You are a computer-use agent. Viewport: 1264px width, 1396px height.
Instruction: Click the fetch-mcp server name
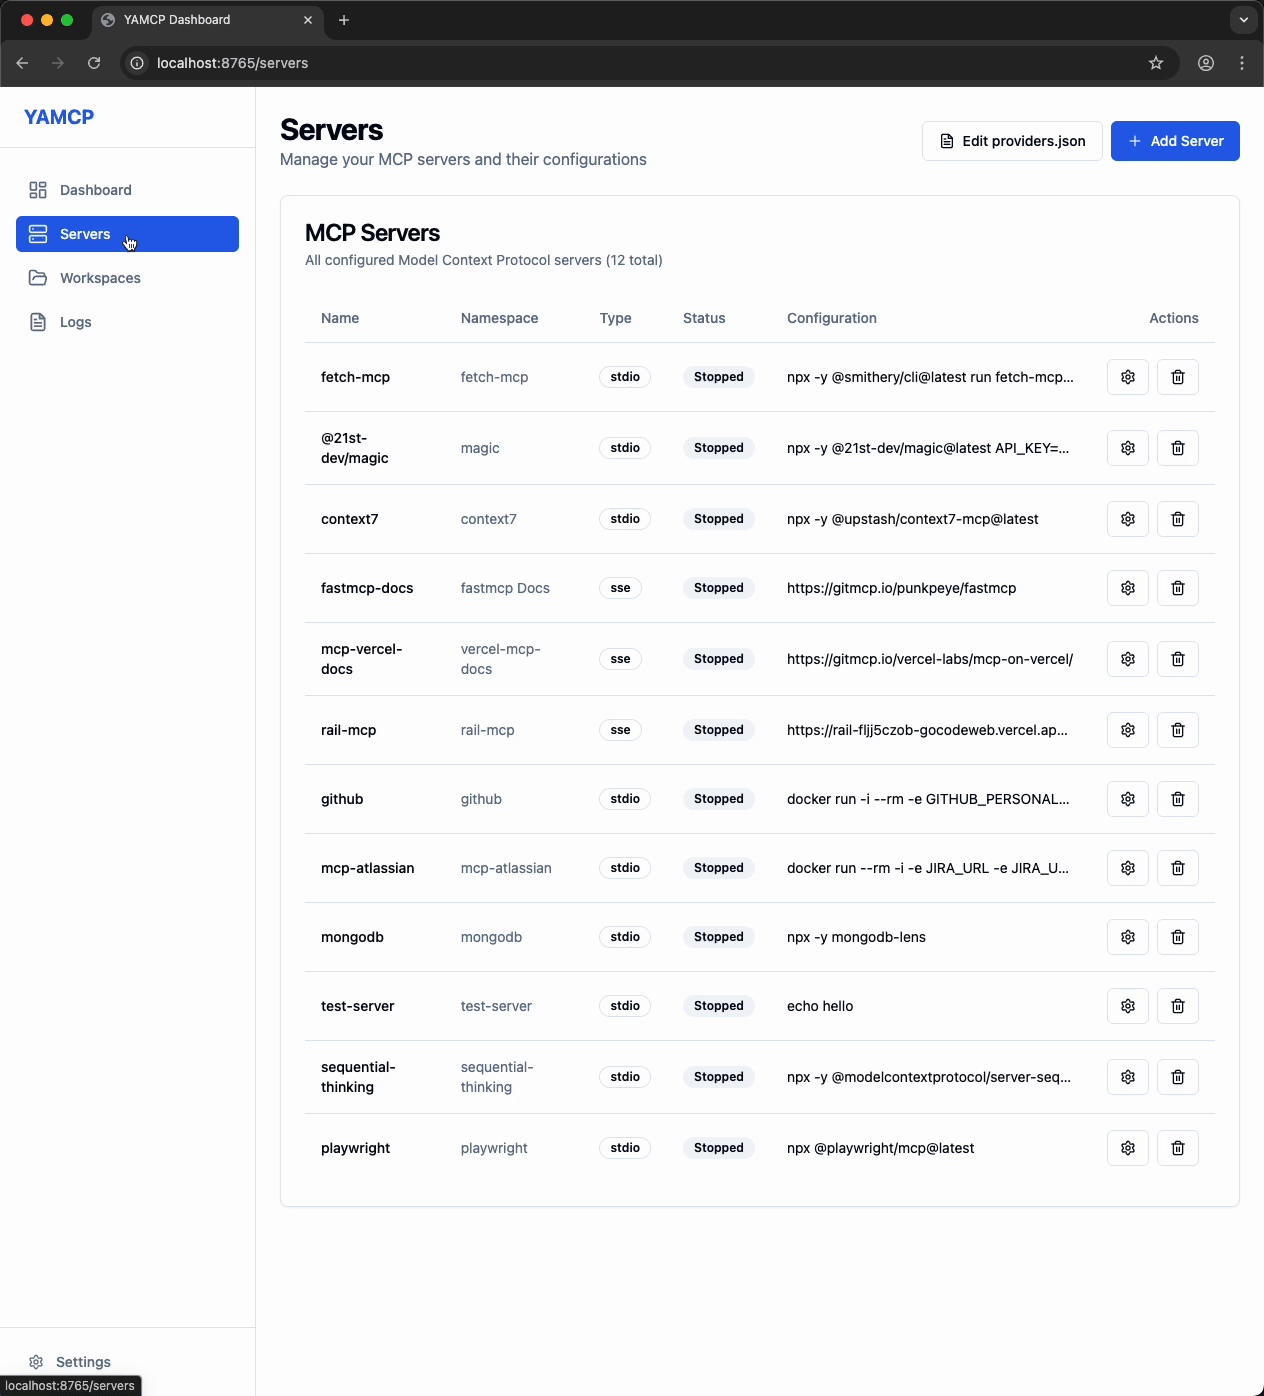coord(355,377)
